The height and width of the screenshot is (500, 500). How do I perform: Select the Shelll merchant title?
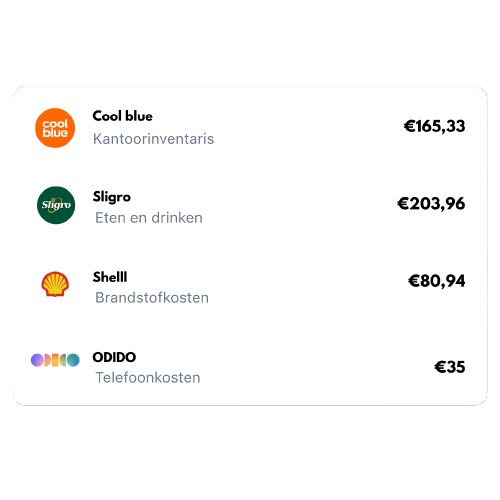coord(110,277)
